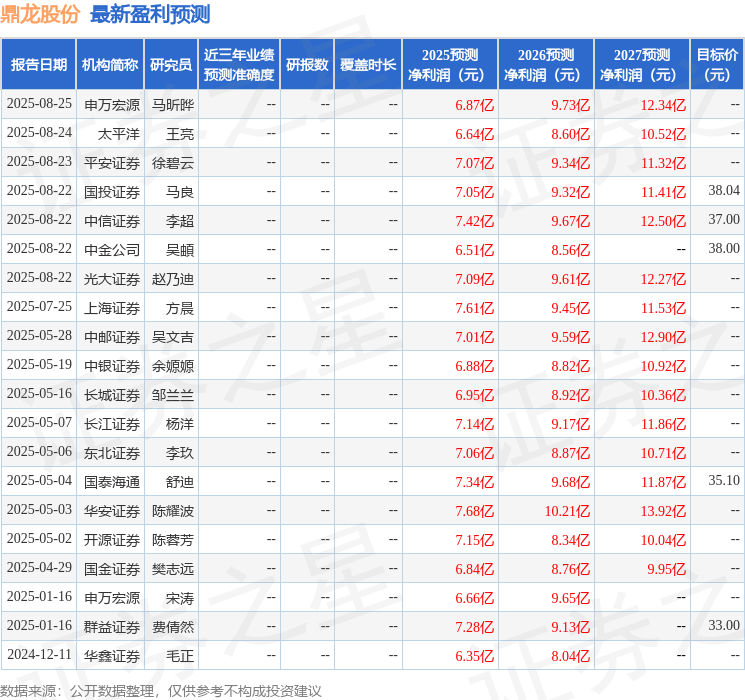Click the 2026预测净利润 column header
Screen dimensions: 745x700
point(546,65)
